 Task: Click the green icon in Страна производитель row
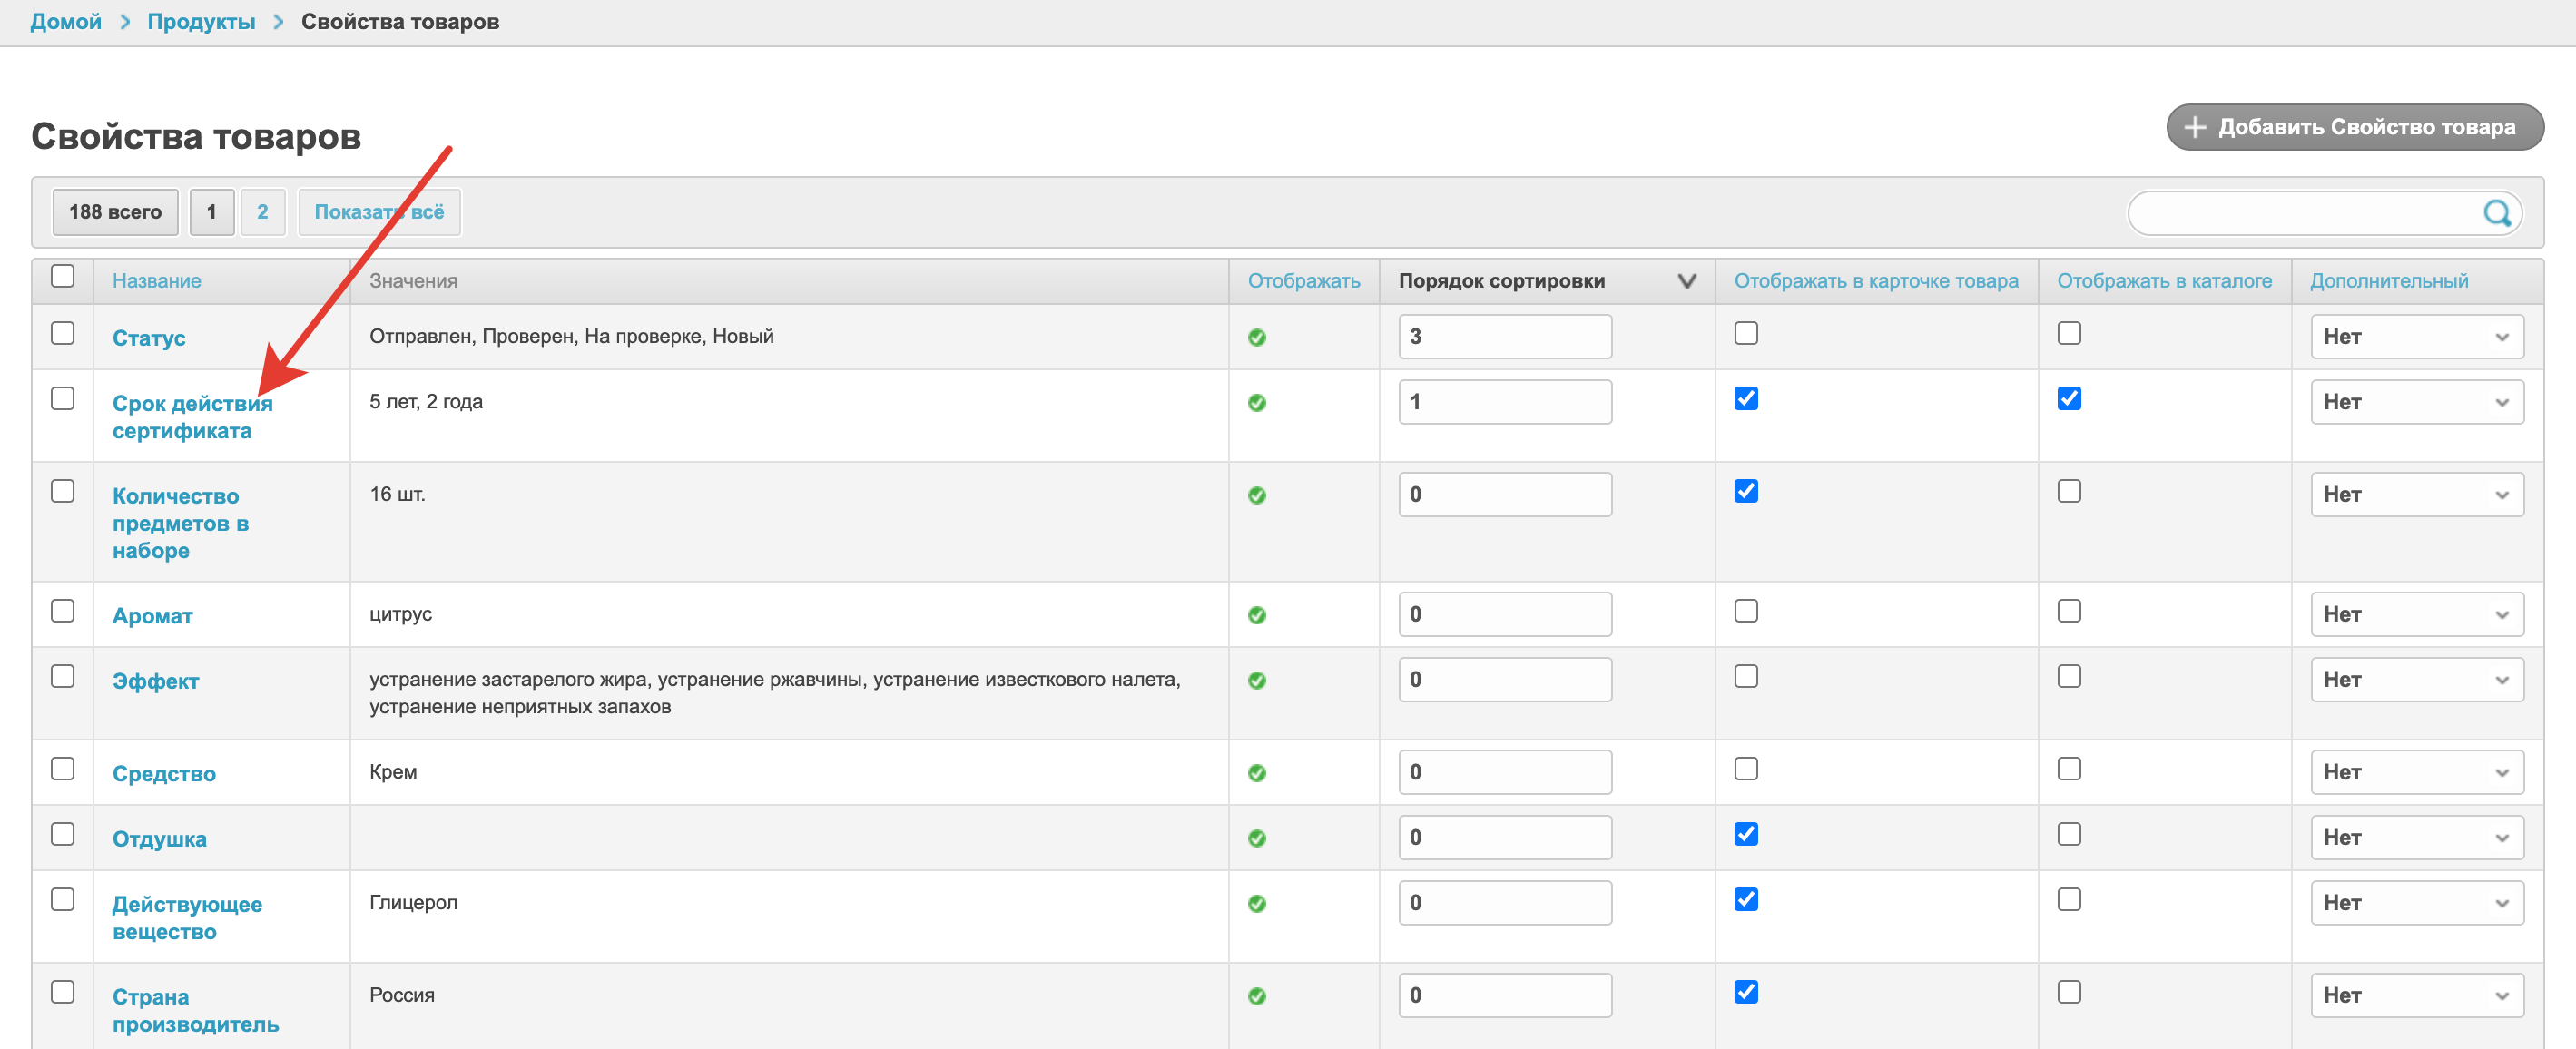(1256, 996)
